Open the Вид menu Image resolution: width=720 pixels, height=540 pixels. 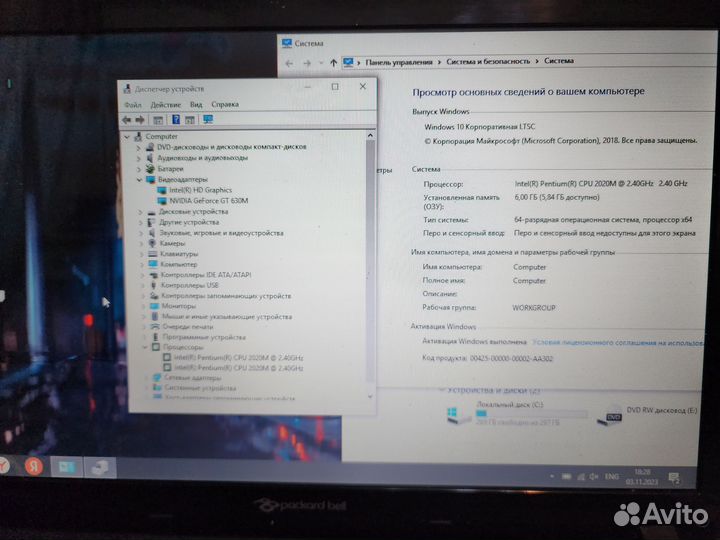pyautogui.click(x=196, y=105)
